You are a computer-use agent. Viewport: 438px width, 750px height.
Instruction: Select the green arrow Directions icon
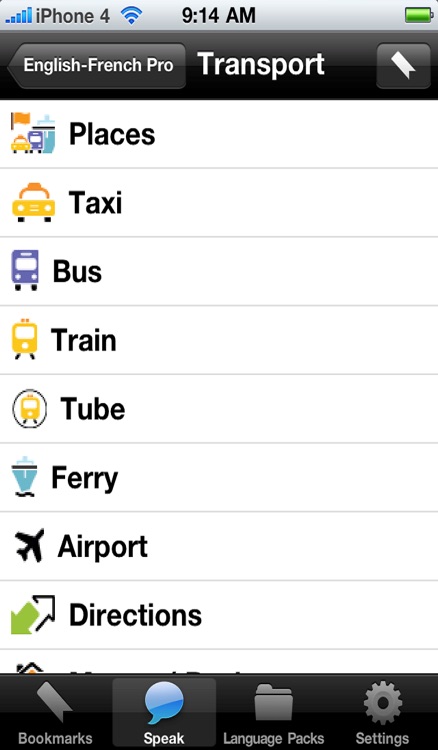[33, 615]
